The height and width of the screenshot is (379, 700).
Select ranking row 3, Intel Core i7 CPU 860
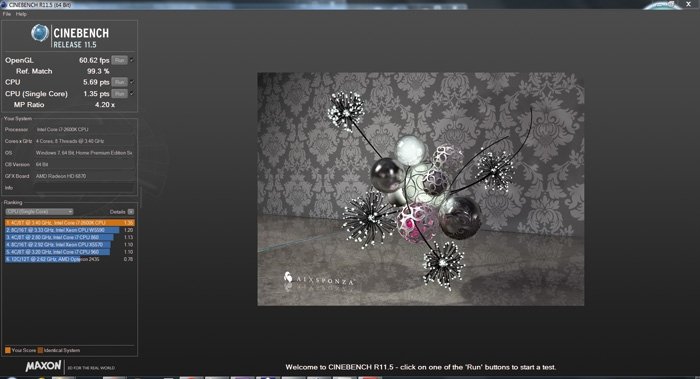70,237
